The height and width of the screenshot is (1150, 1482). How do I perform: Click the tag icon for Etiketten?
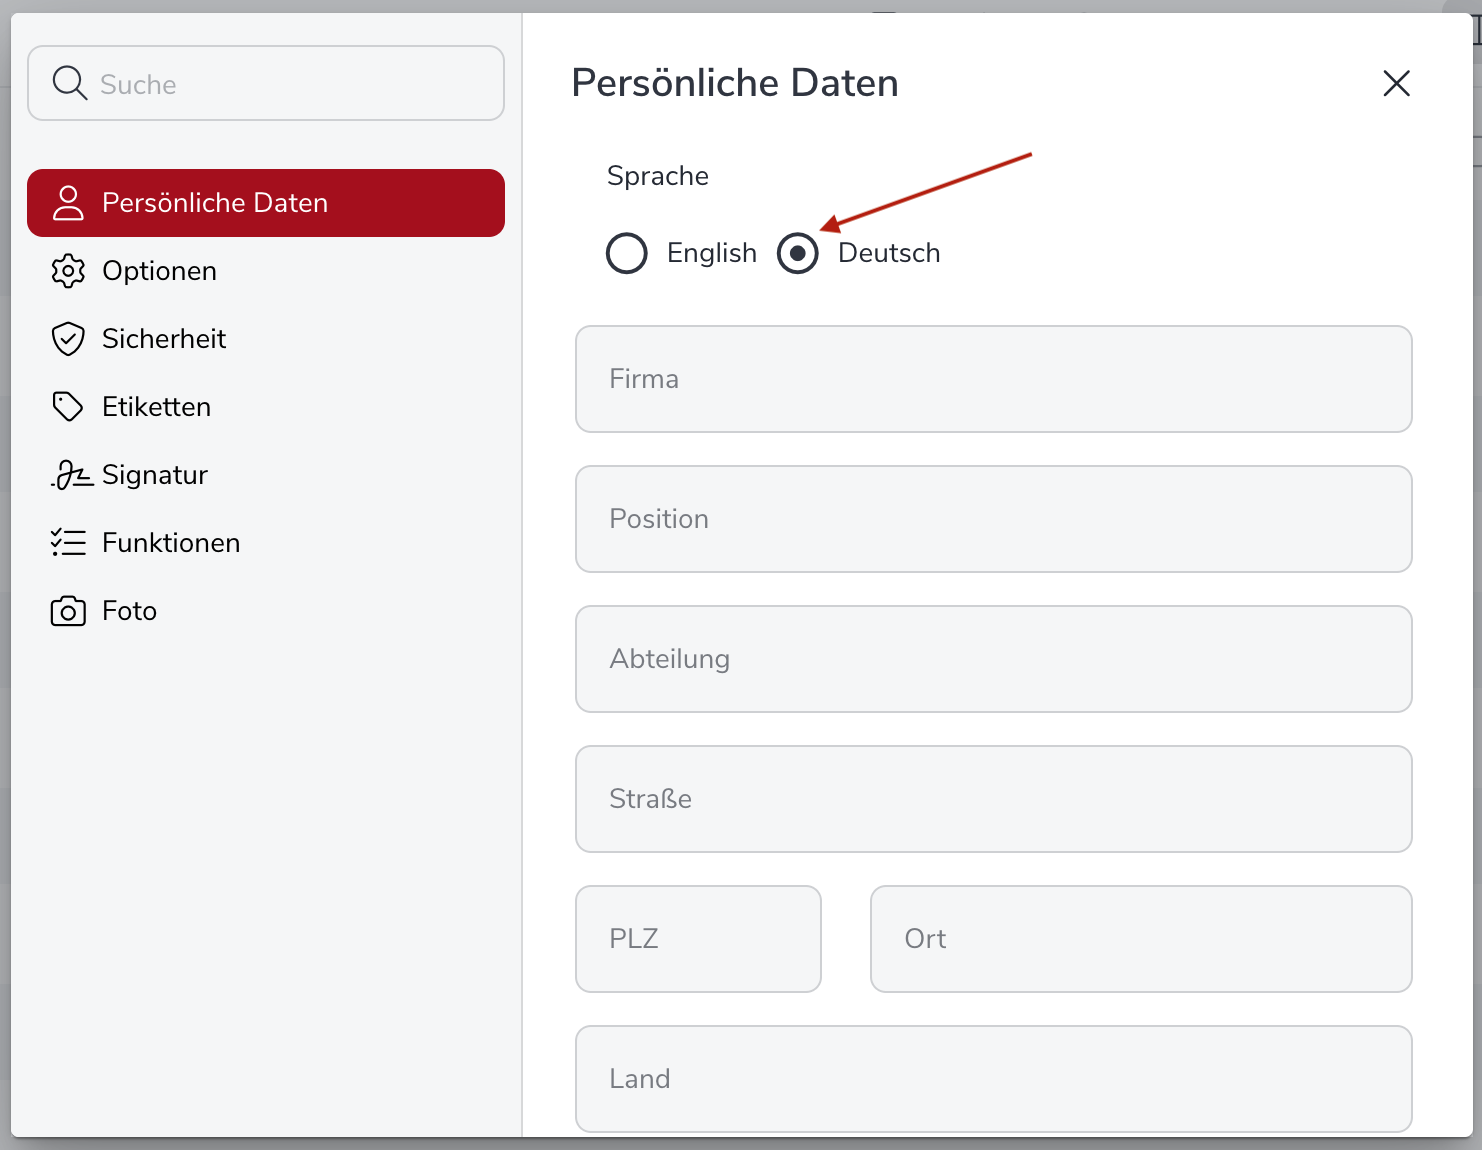point(68,407)
